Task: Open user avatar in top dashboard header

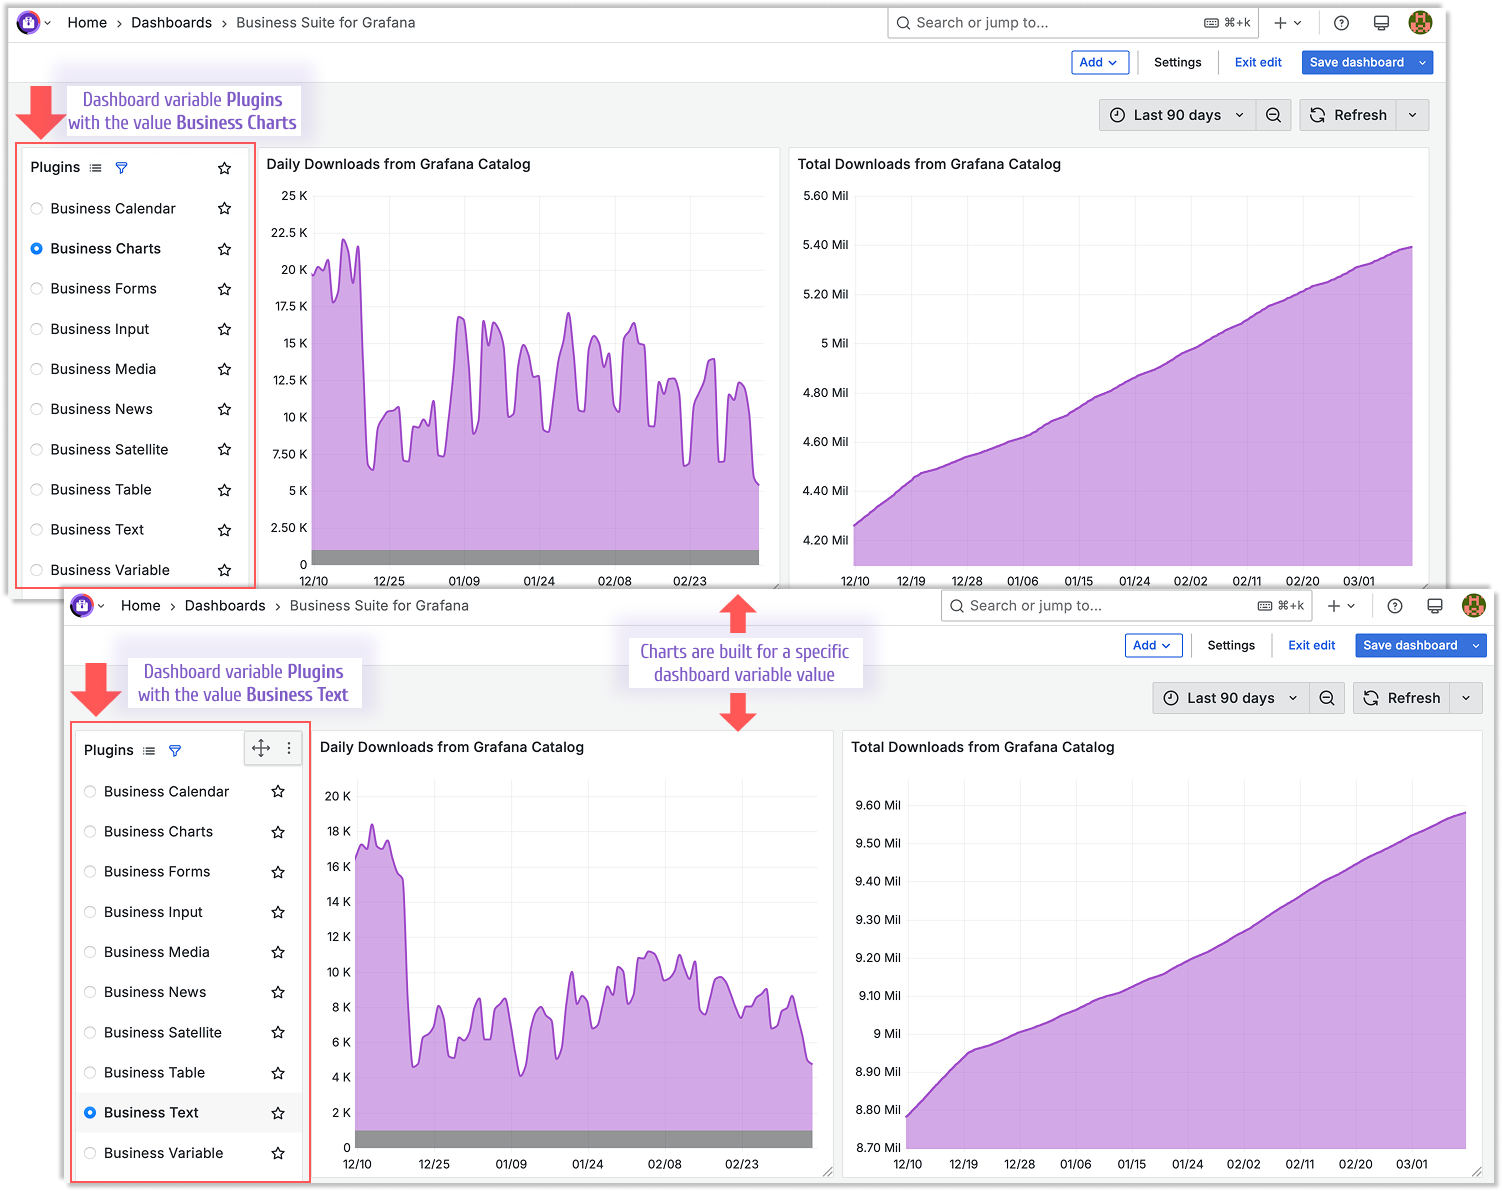Action: click(x=1420, y=22)
